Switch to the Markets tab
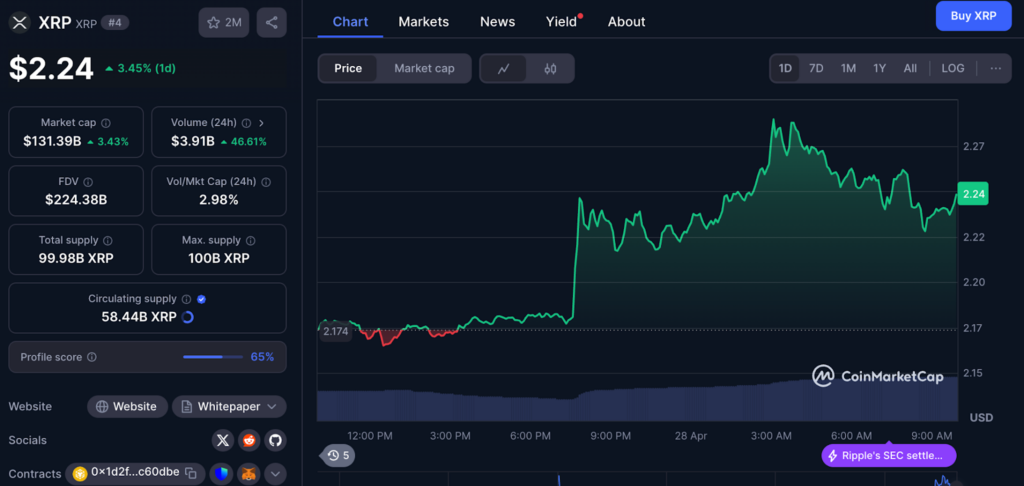 pos(423,21)
